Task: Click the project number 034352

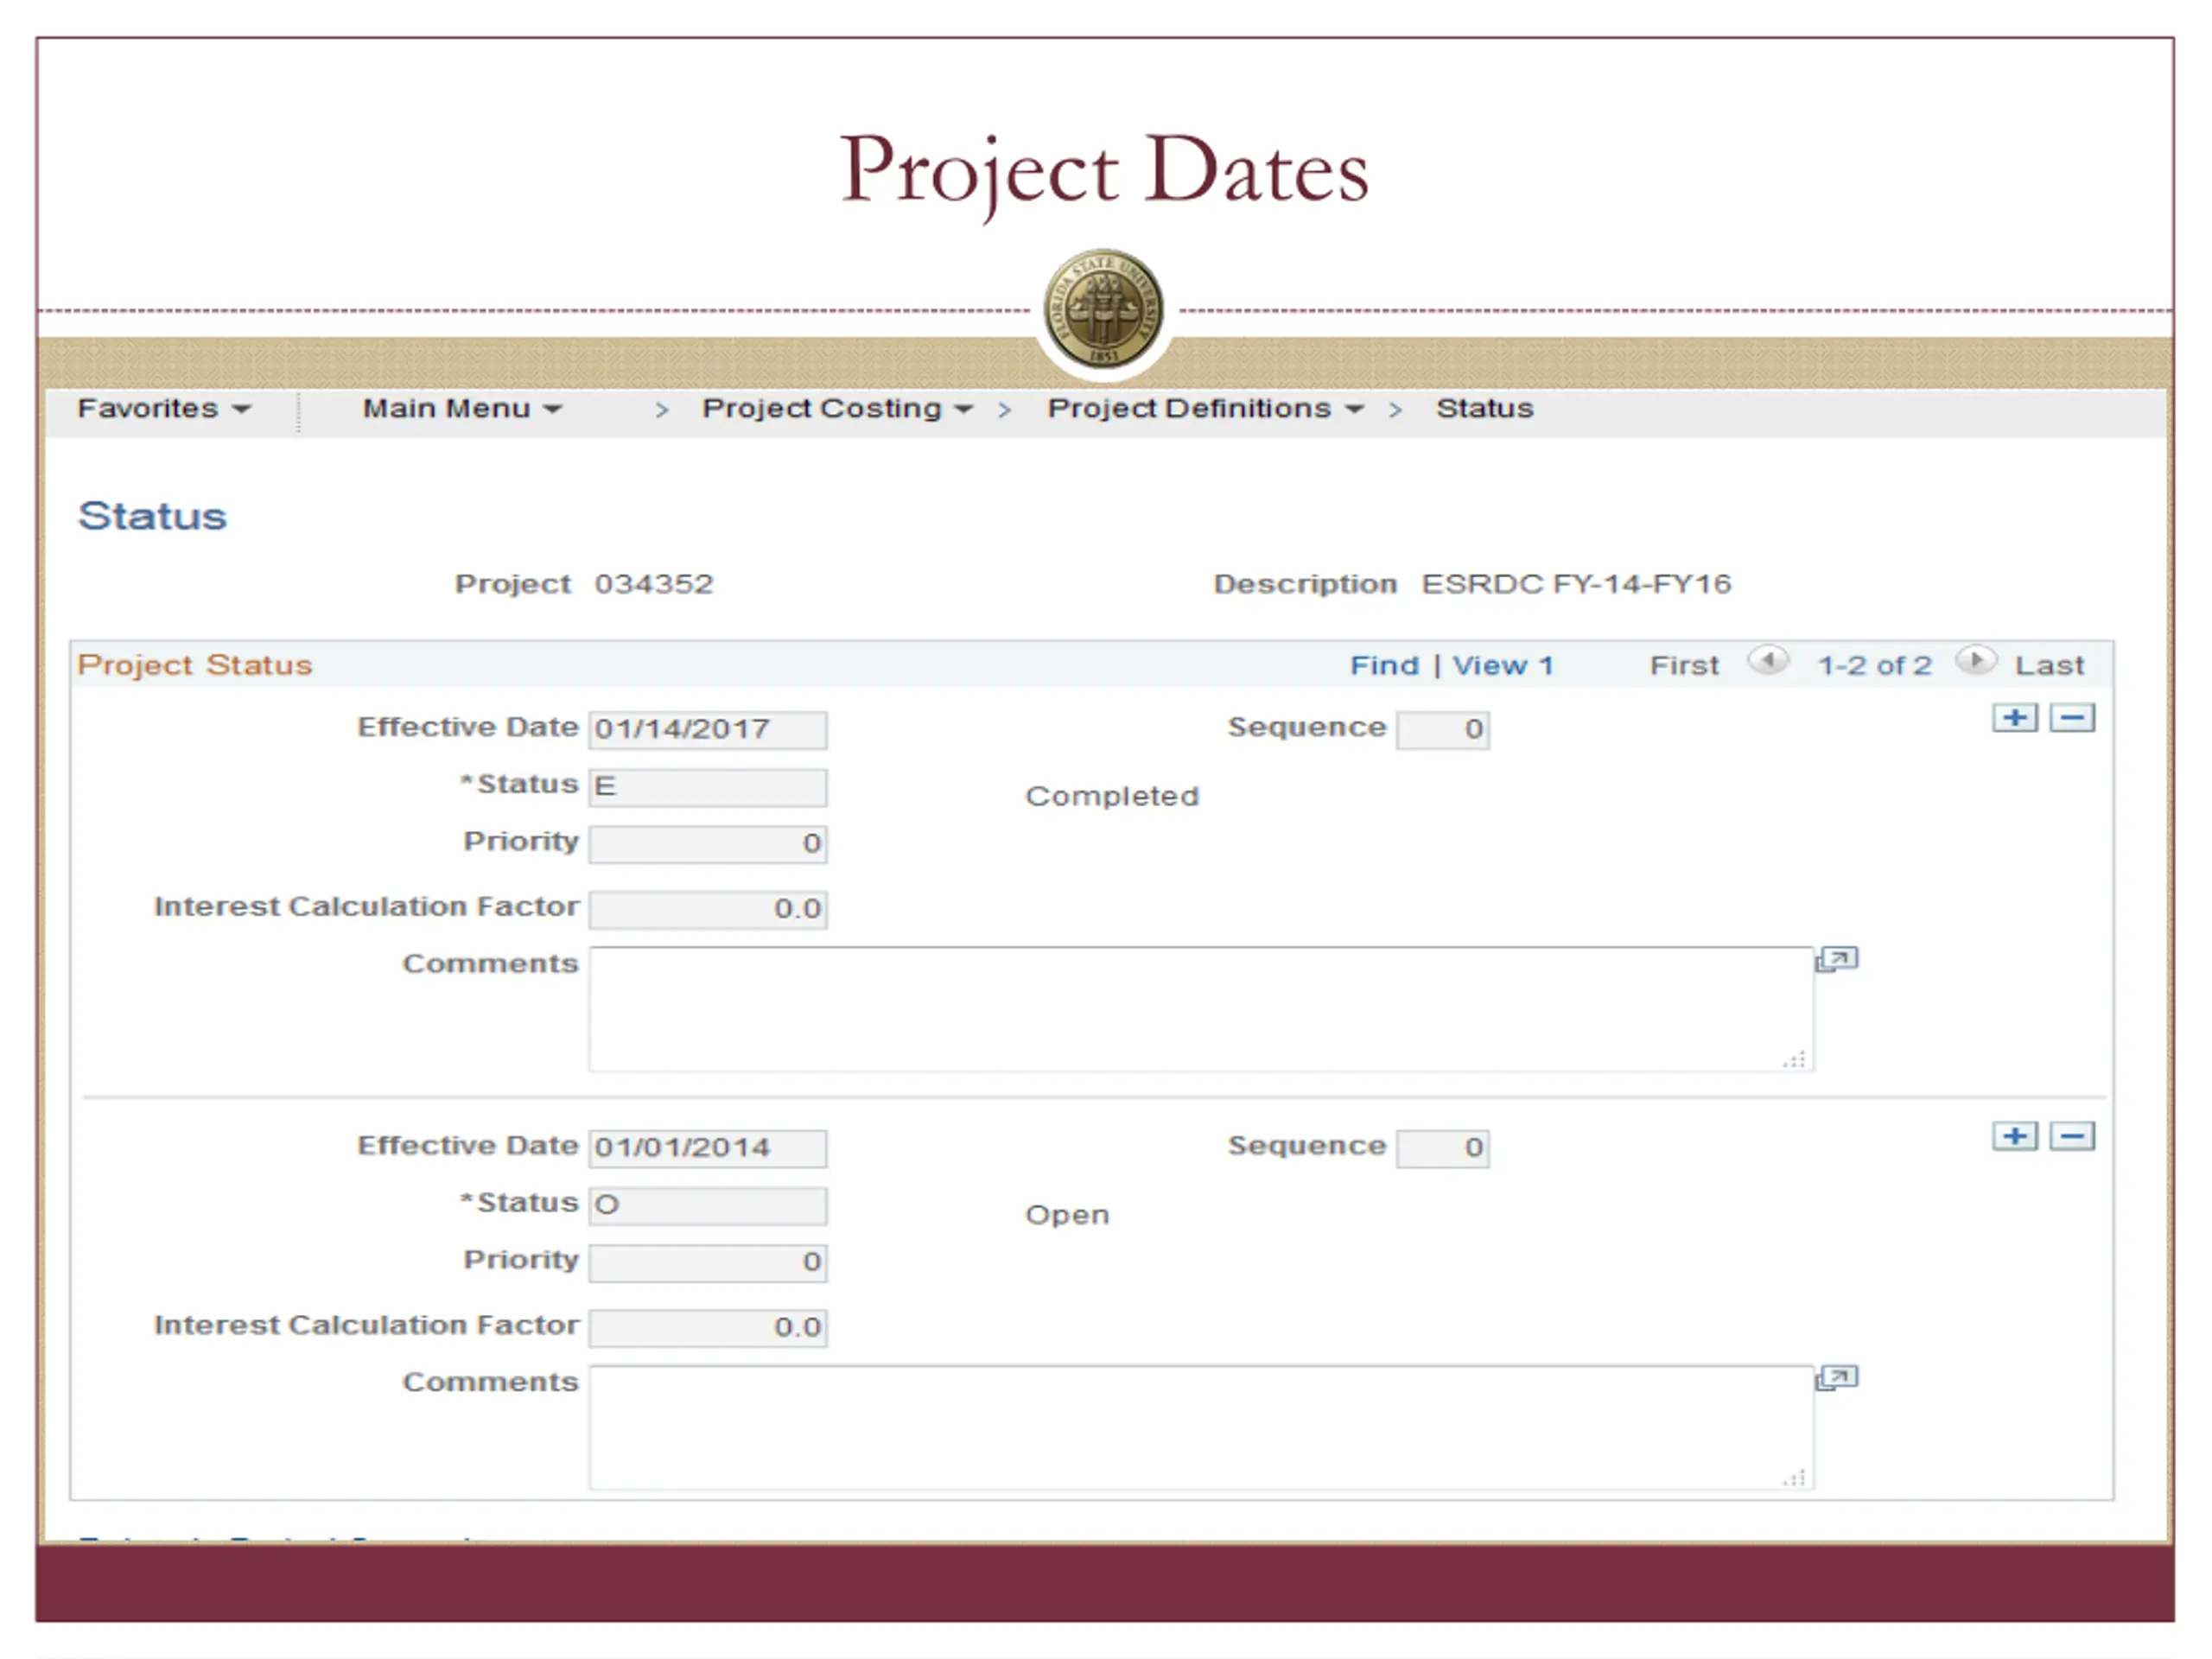Action: (654, 584)
